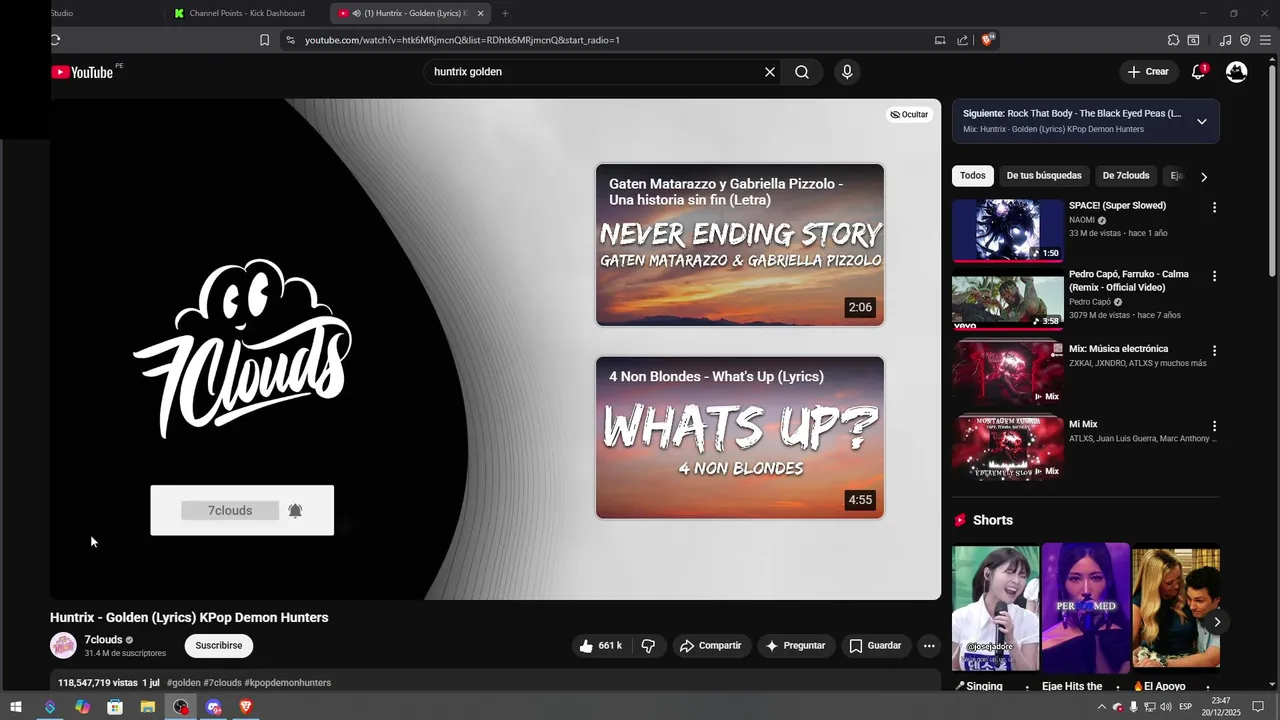
Task: Expand the Siguiente mix playlist chevron
Action: point(1202,121)
